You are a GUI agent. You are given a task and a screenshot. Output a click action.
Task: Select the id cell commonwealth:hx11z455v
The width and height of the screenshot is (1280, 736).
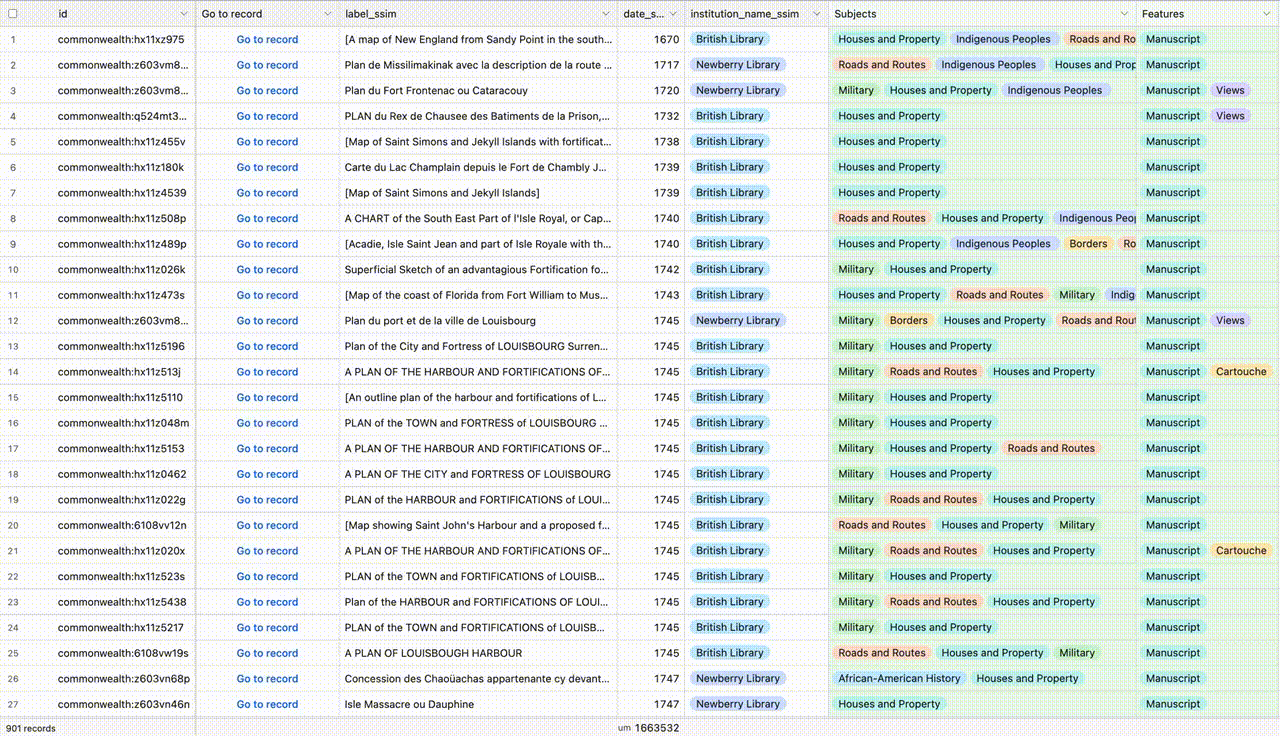[121, 142]
